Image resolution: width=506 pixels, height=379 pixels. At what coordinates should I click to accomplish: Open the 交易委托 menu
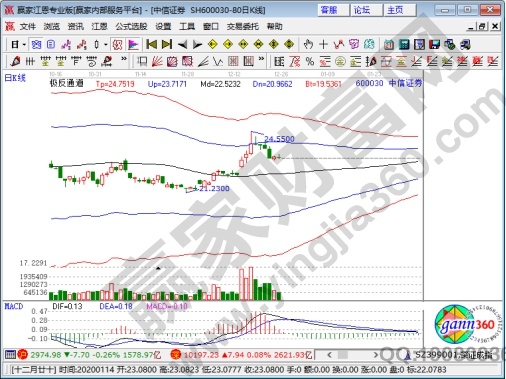[x=243, y=26]
